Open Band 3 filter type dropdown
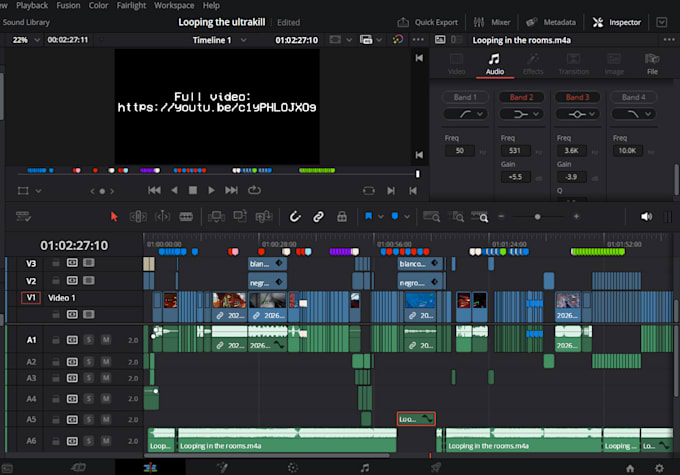The image size is (680, 475). click(577, 114)
